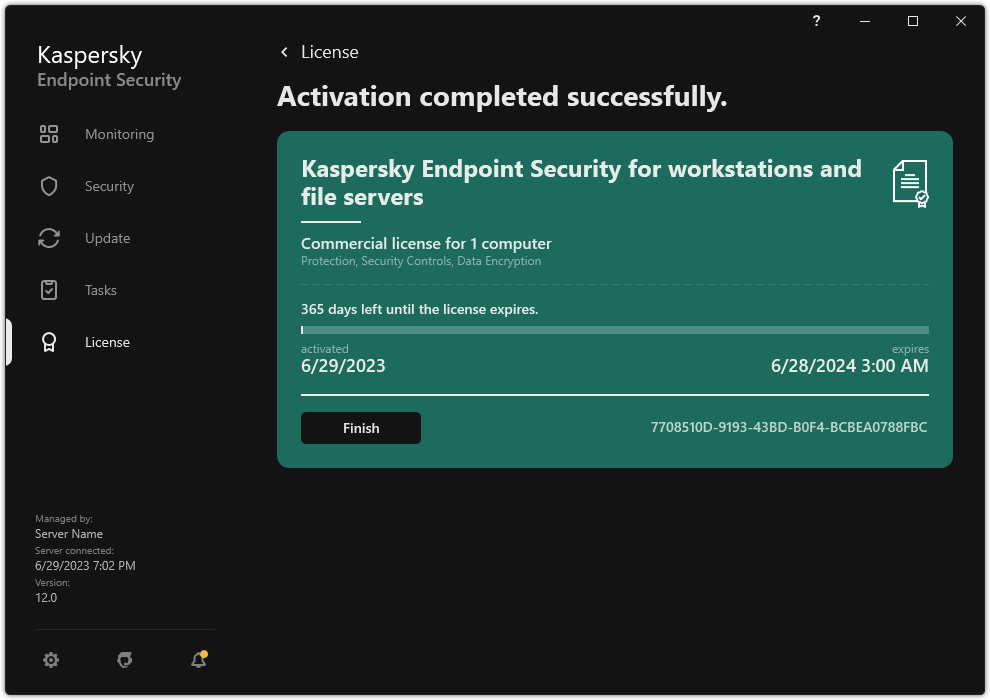Click the support icon at the bottom
990x700 pixels.
point(124,660)
